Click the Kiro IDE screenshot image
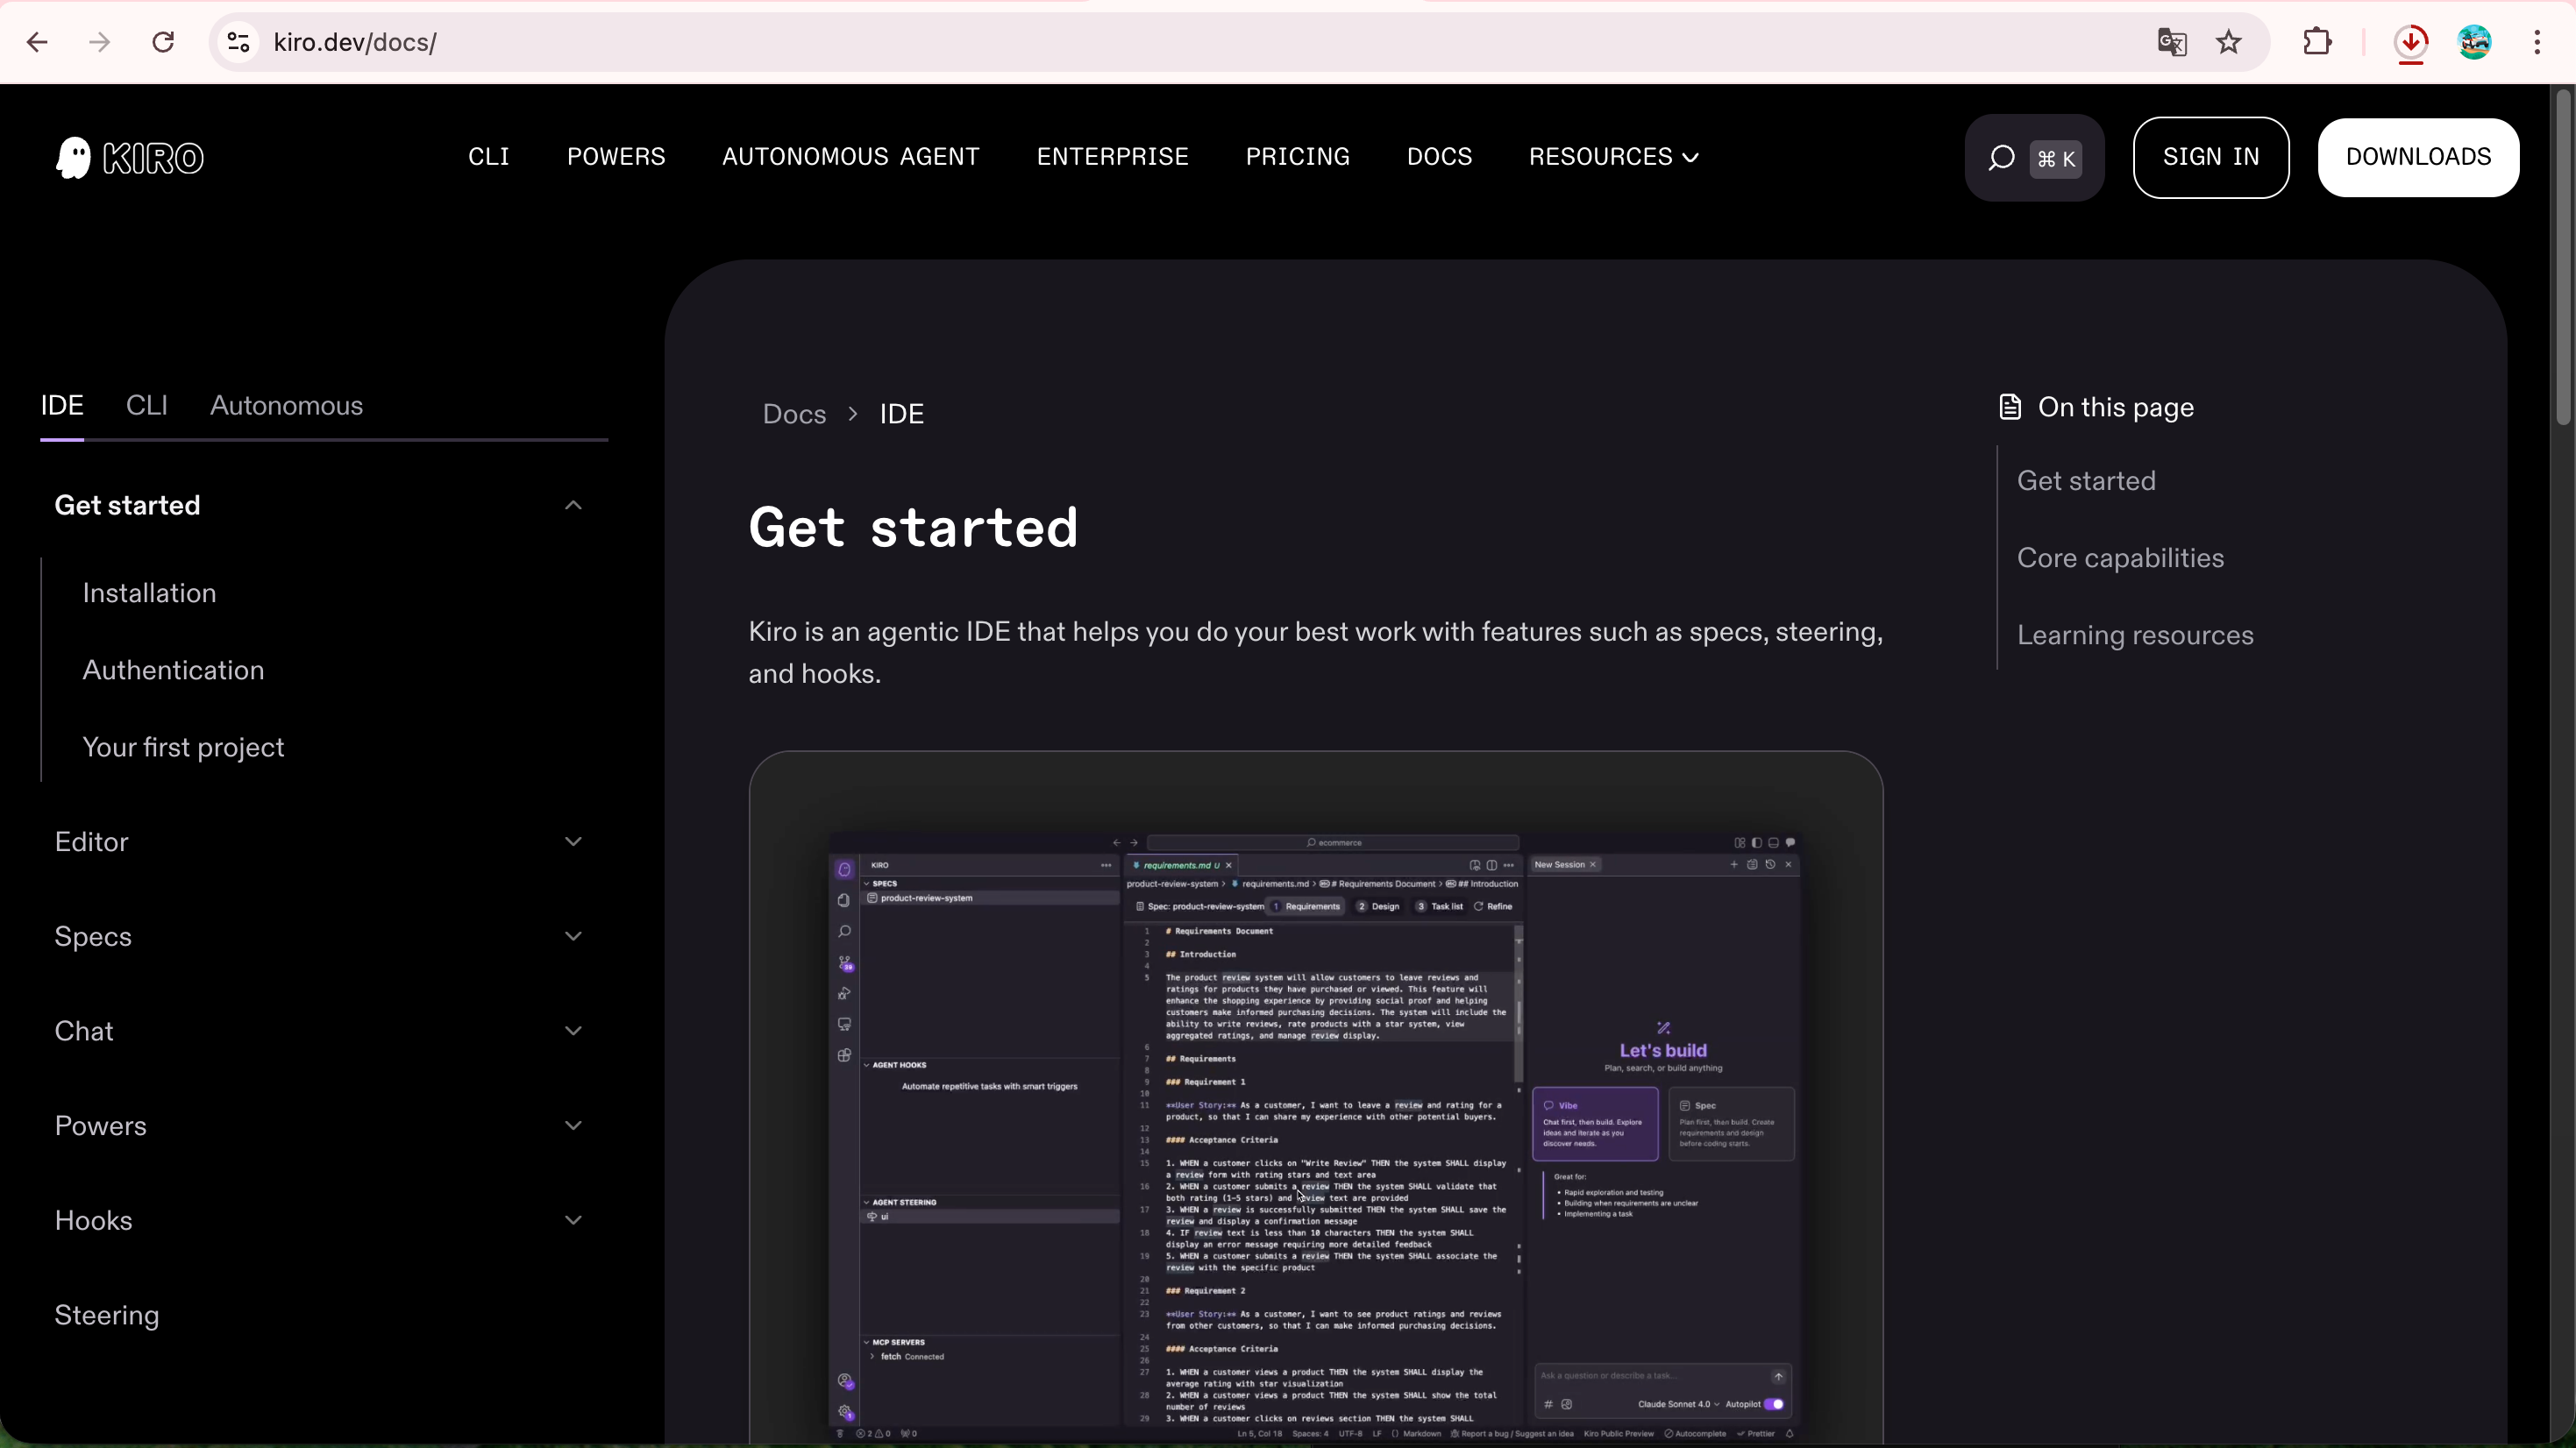Image resolution: width=2576 pixels, height=1448 pixels. tap(1315, 1130)
